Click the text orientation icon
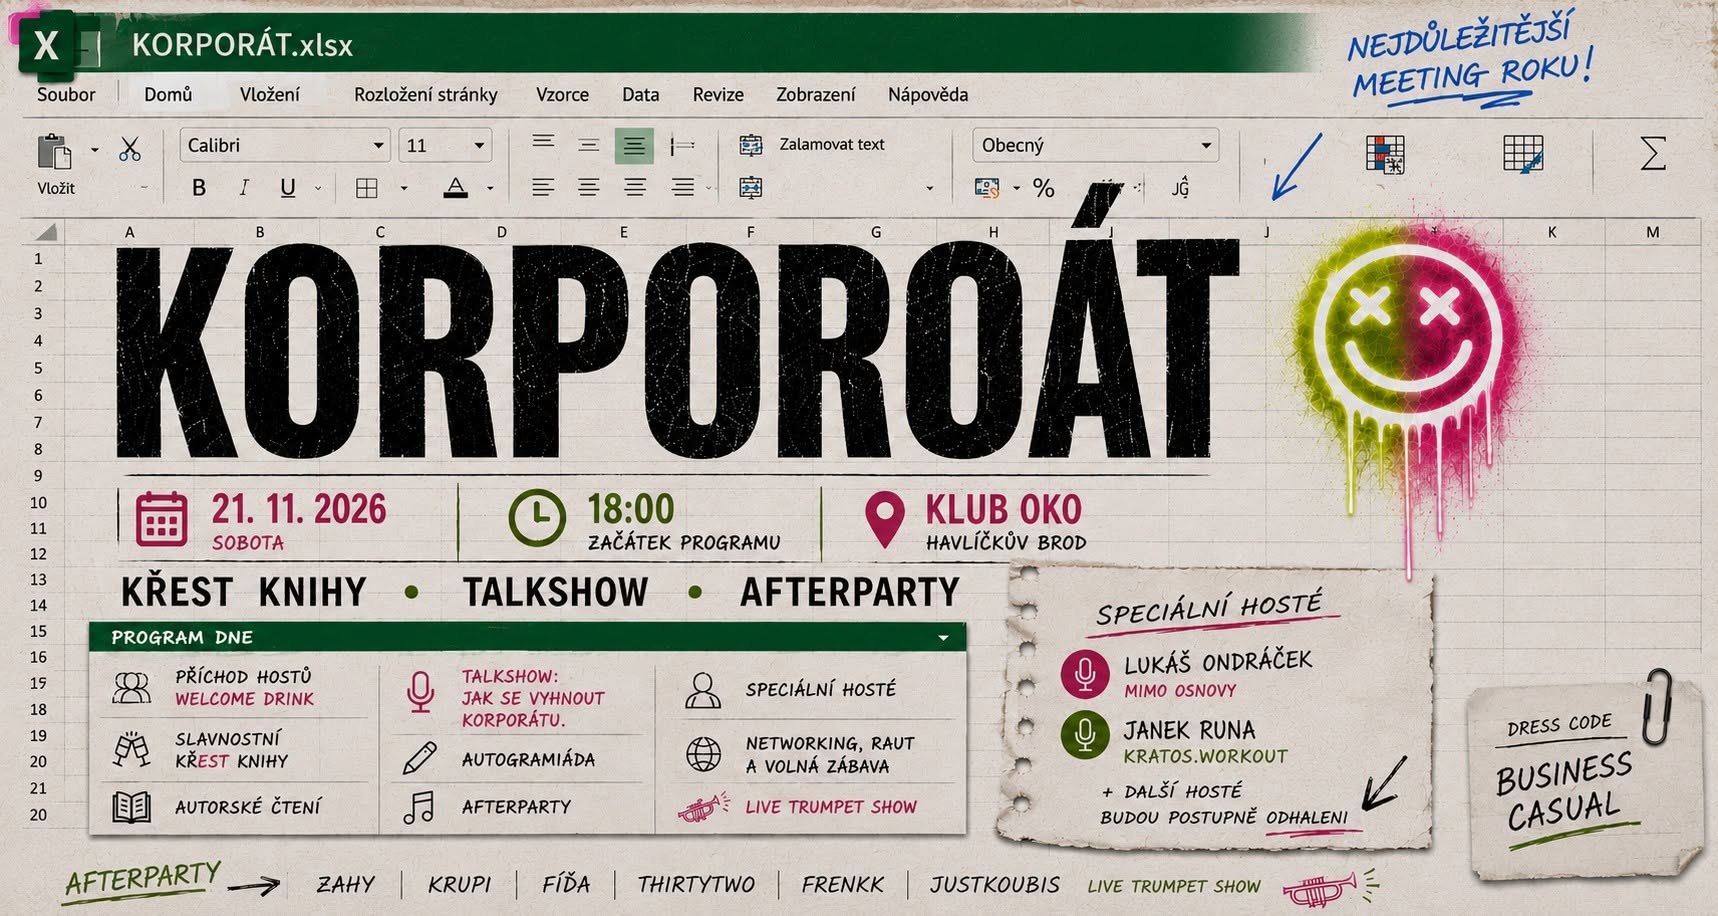 (682, 146)
